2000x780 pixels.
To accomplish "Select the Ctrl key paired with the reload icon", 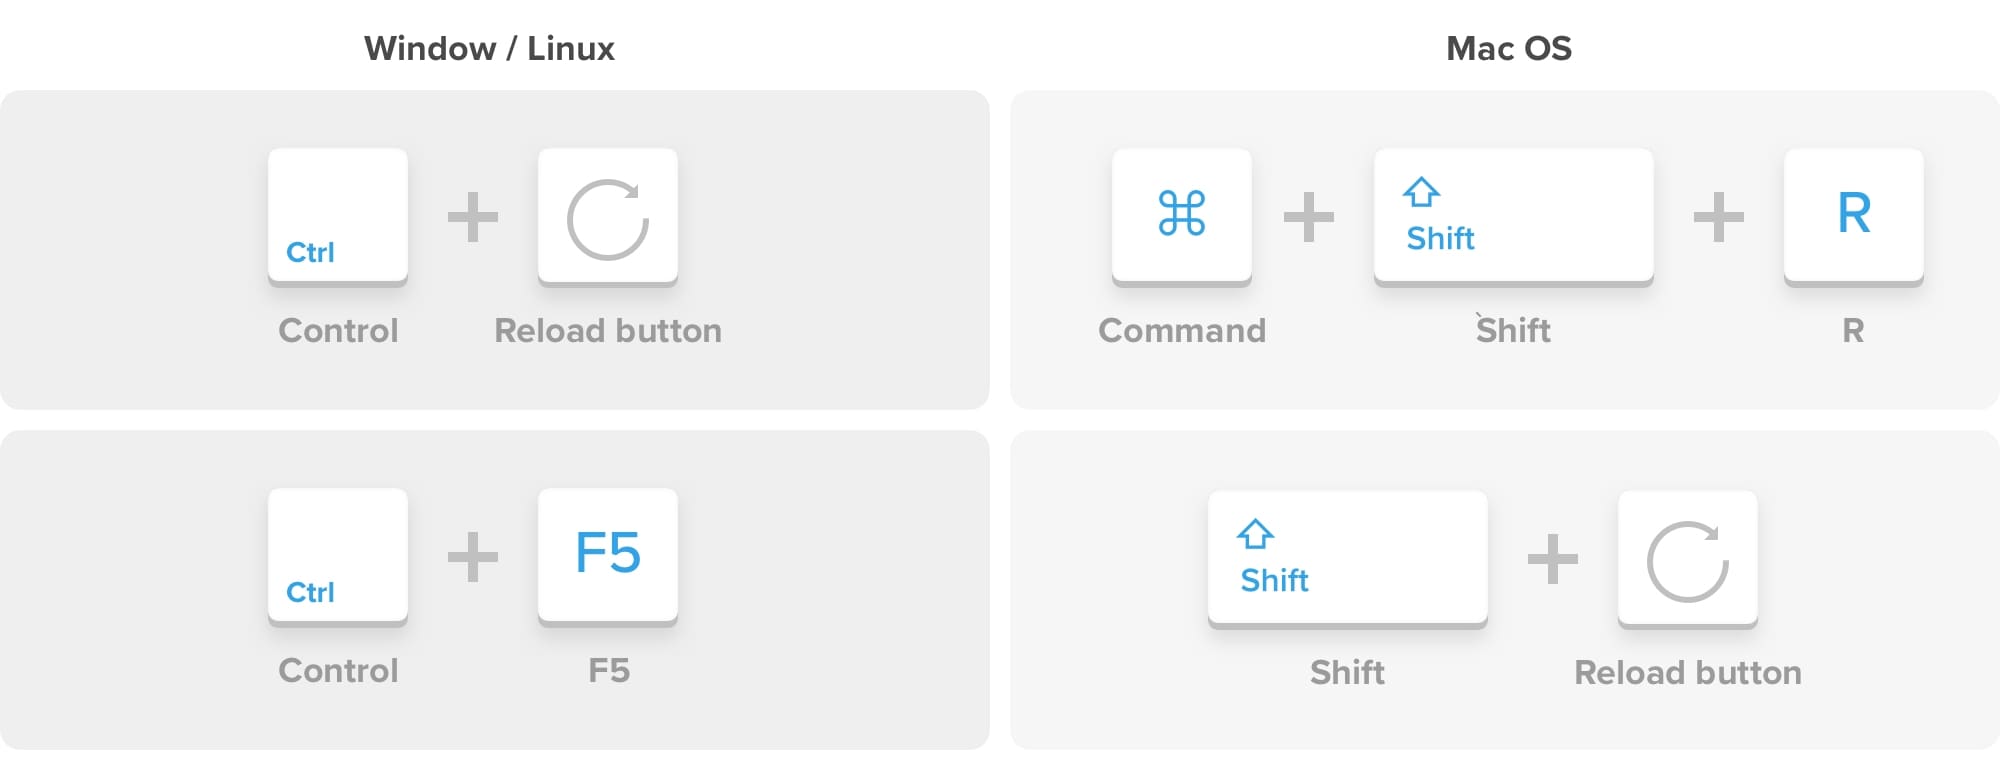I will (338, 216).
